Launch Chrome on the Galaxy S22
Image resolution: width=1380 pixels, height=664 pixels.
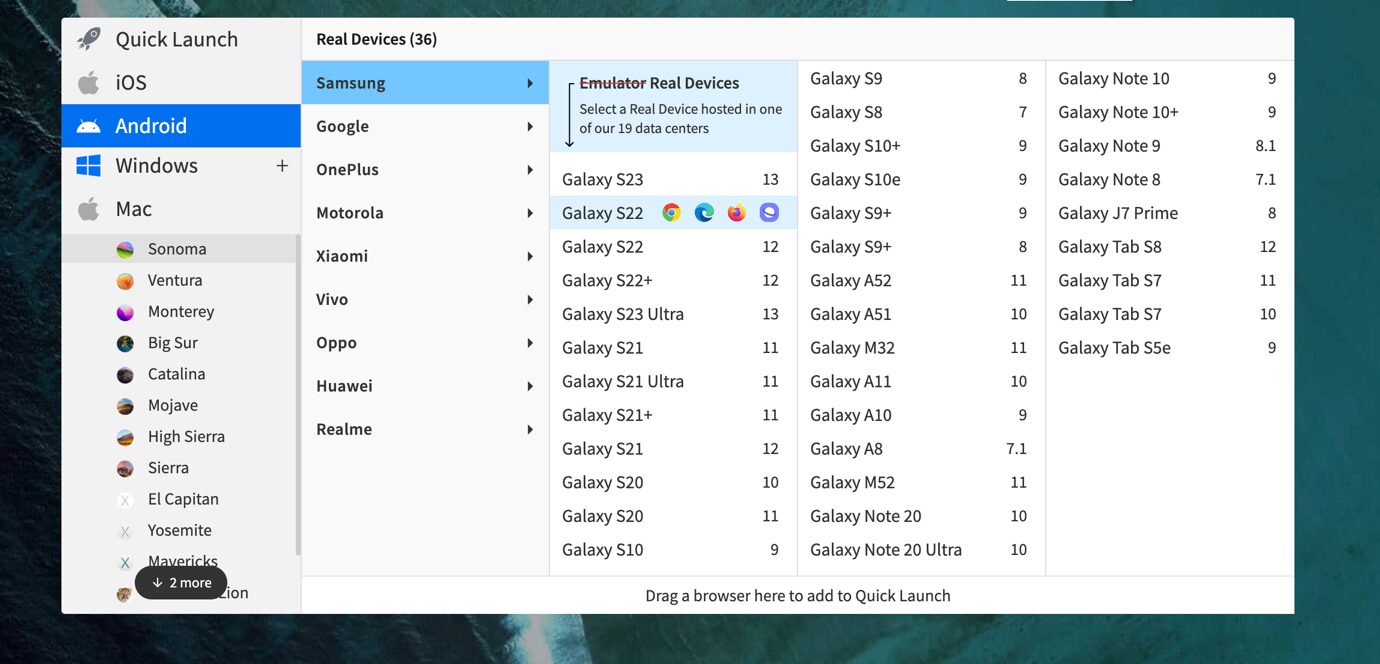pyautogui.click(x=670, y=212)
